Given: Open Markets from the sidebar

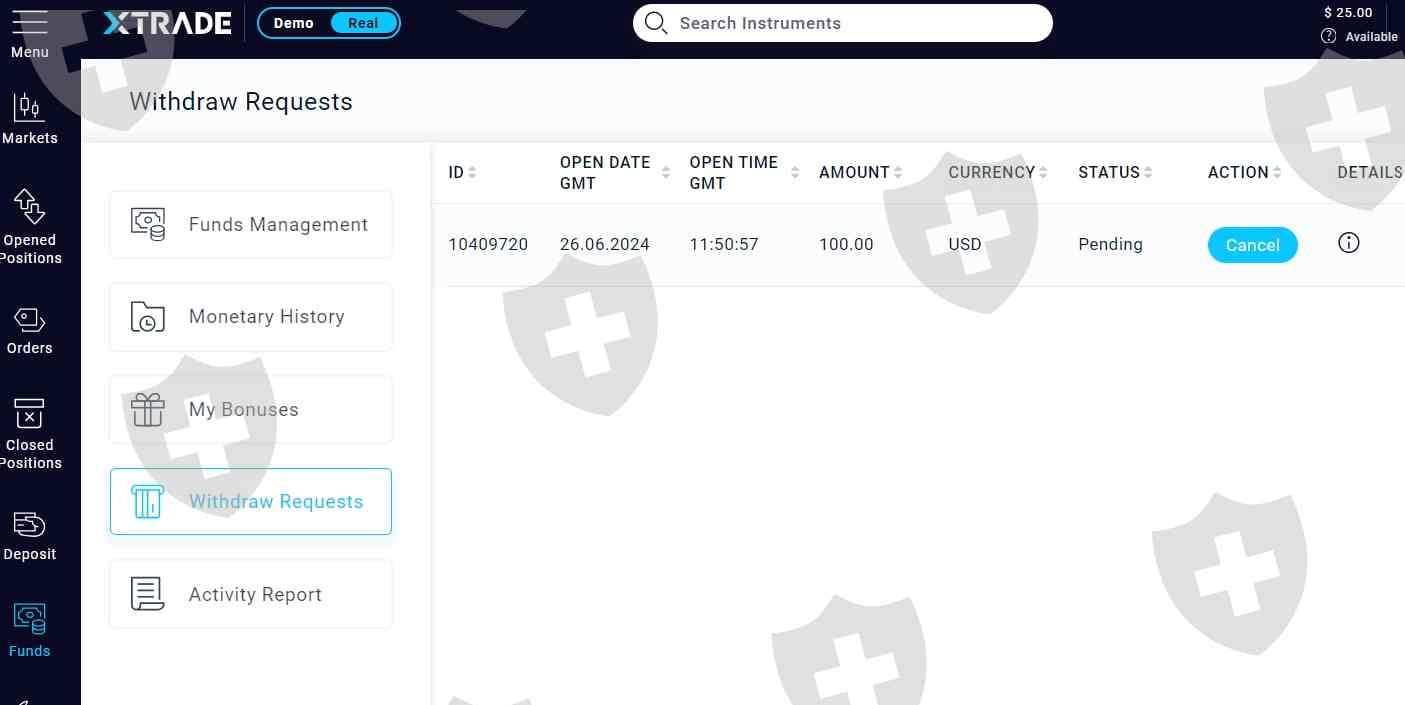Looking at the screenshot, I should tap(29, 117).
